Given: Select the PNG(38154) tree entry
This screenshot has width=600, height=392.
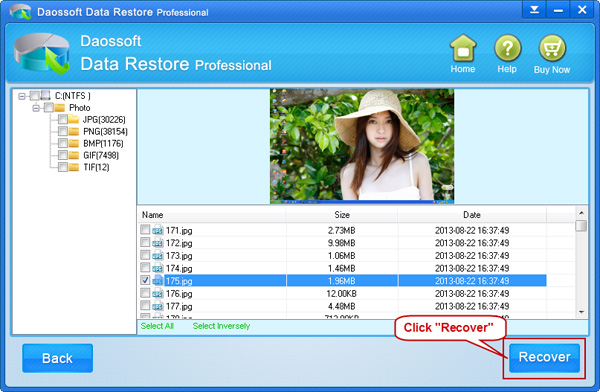Looking at the screenshot, I should pyautogui.click(x=106, y=132).
